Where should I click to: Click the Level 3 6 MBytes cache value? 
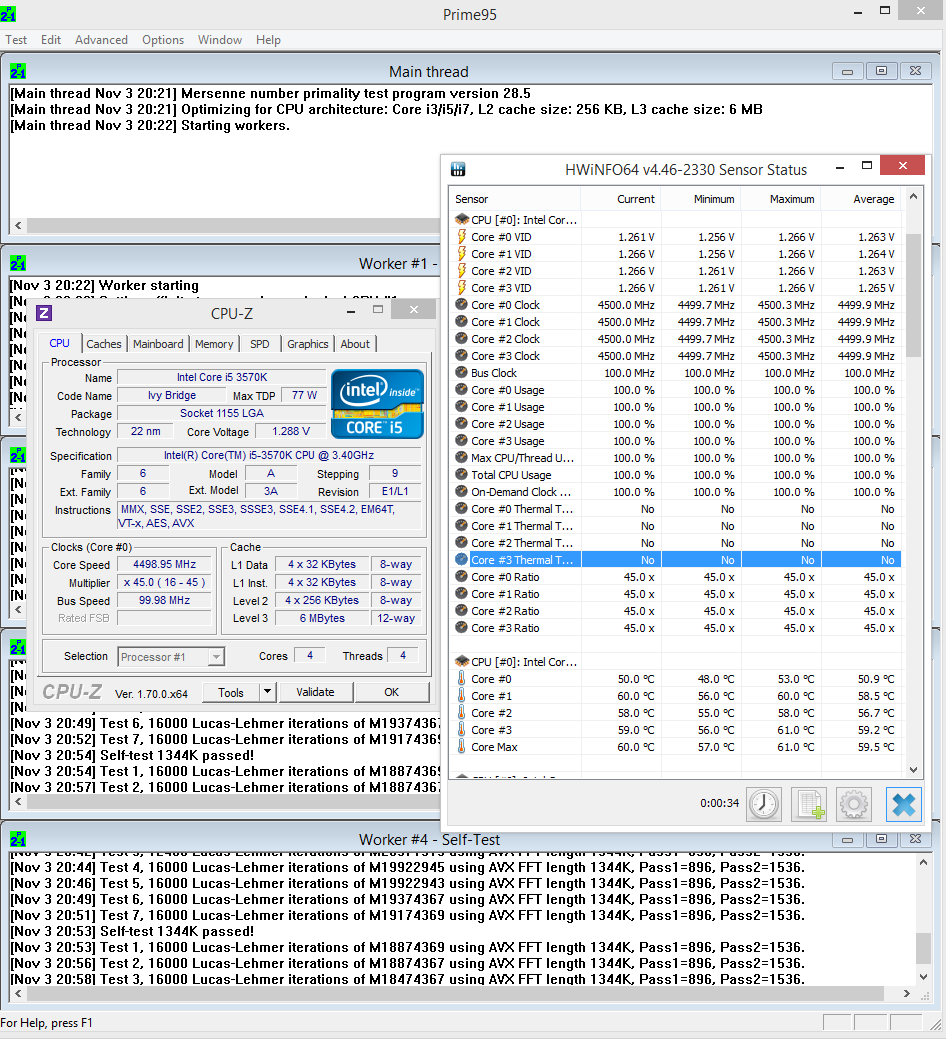[322, 618]
